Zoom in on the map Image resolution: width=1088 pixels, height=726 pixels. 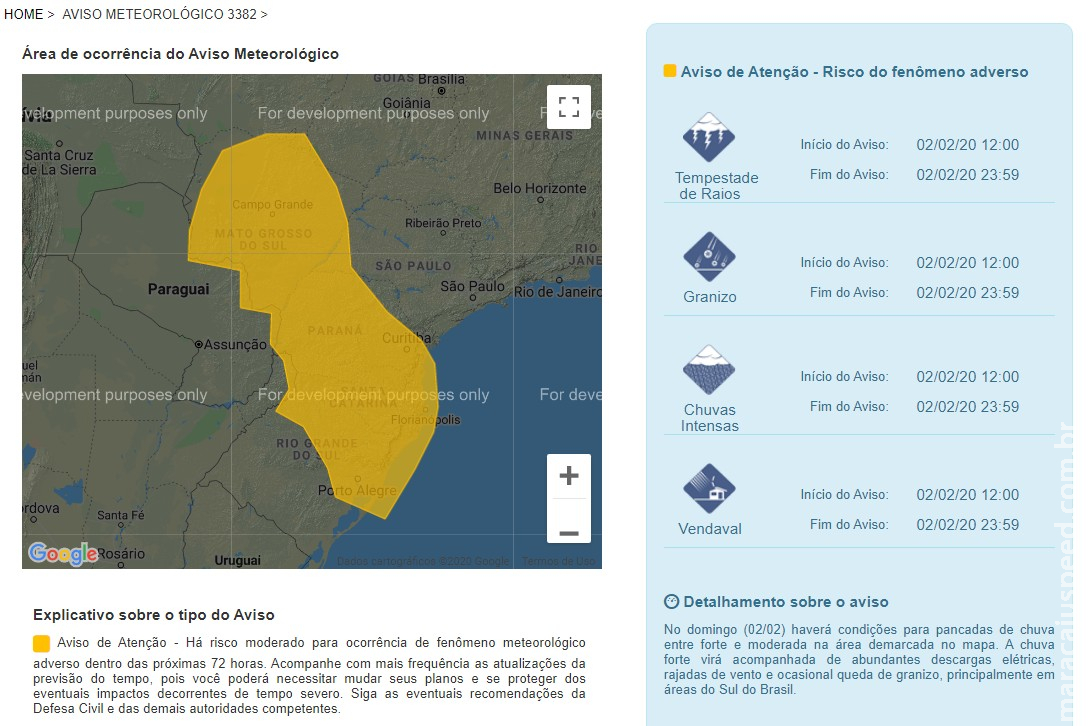click(568, 475)
